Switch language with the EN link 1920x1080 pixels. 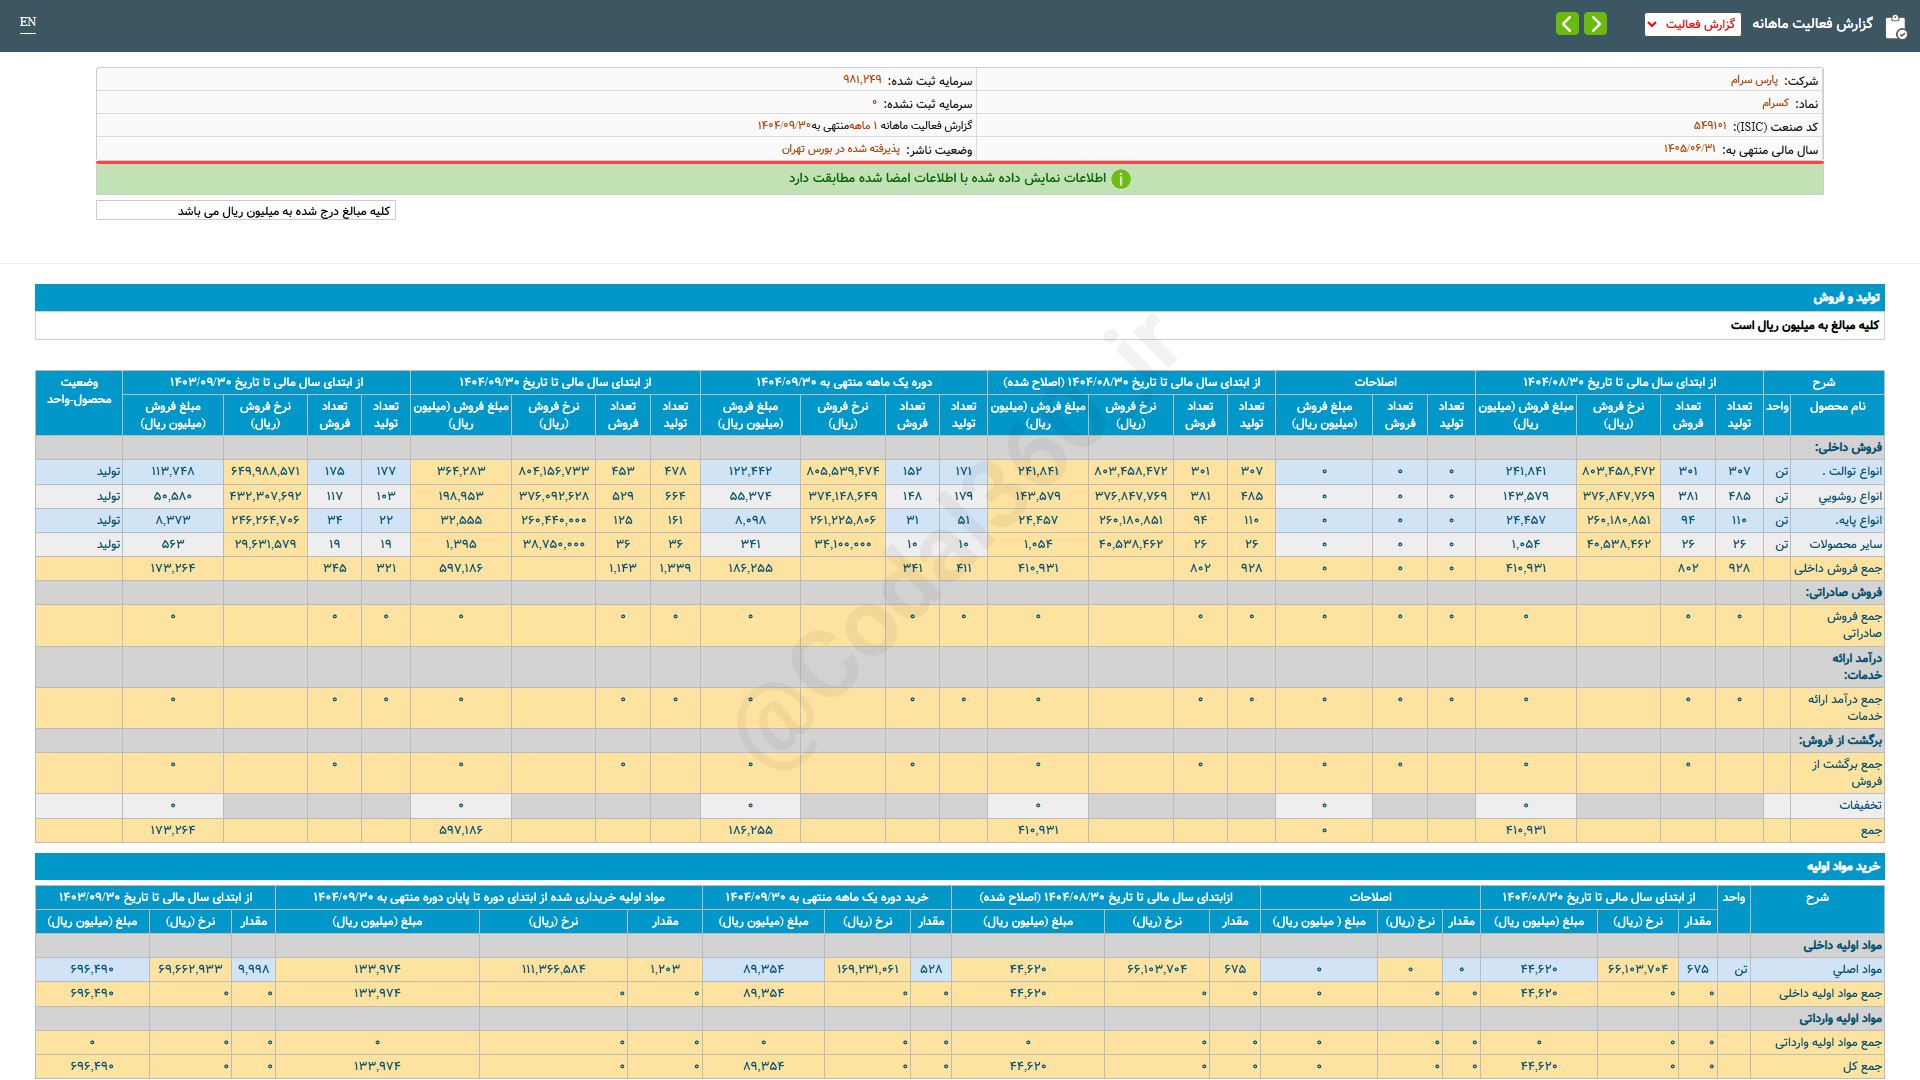(x=28, y=22)
